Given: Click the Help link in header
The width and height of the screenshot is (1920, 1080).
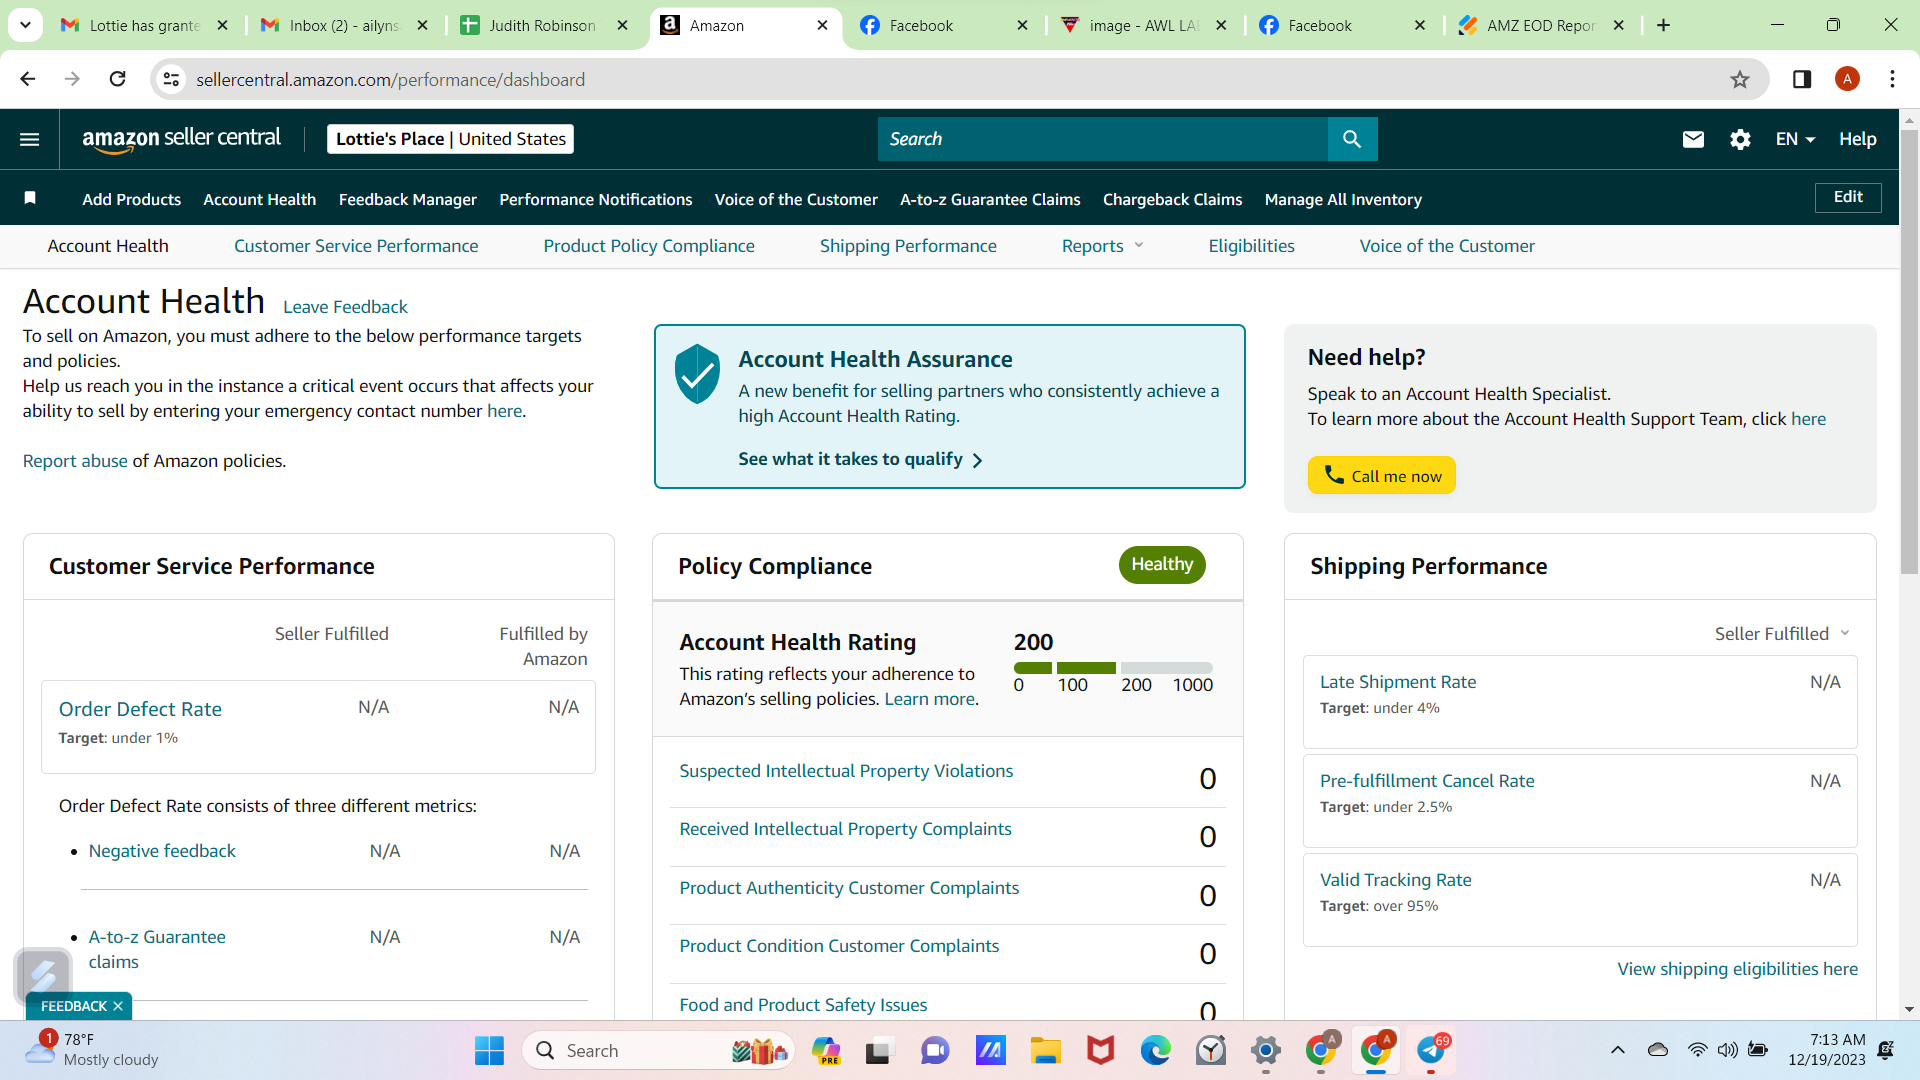Looking at the screenshot, I should tap(1857, 139).
